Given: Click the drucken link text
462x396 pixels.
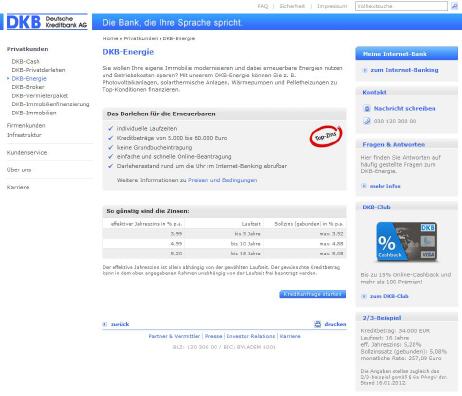Looking at the screenshot, I should (335, 324).
